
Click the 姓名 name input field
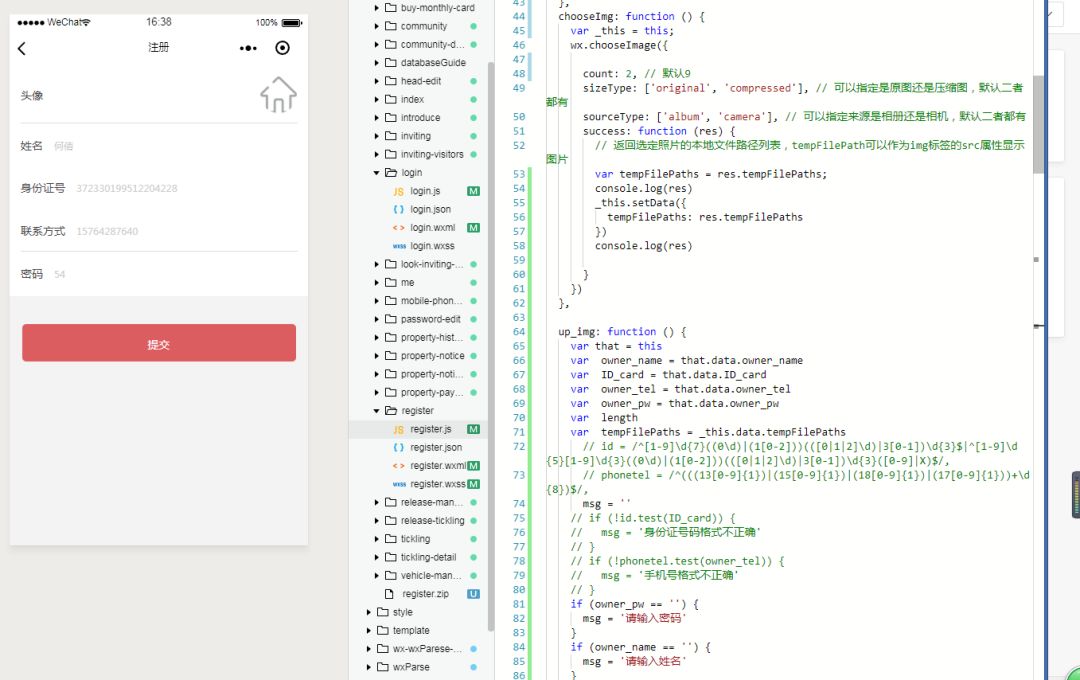point(175,146)
